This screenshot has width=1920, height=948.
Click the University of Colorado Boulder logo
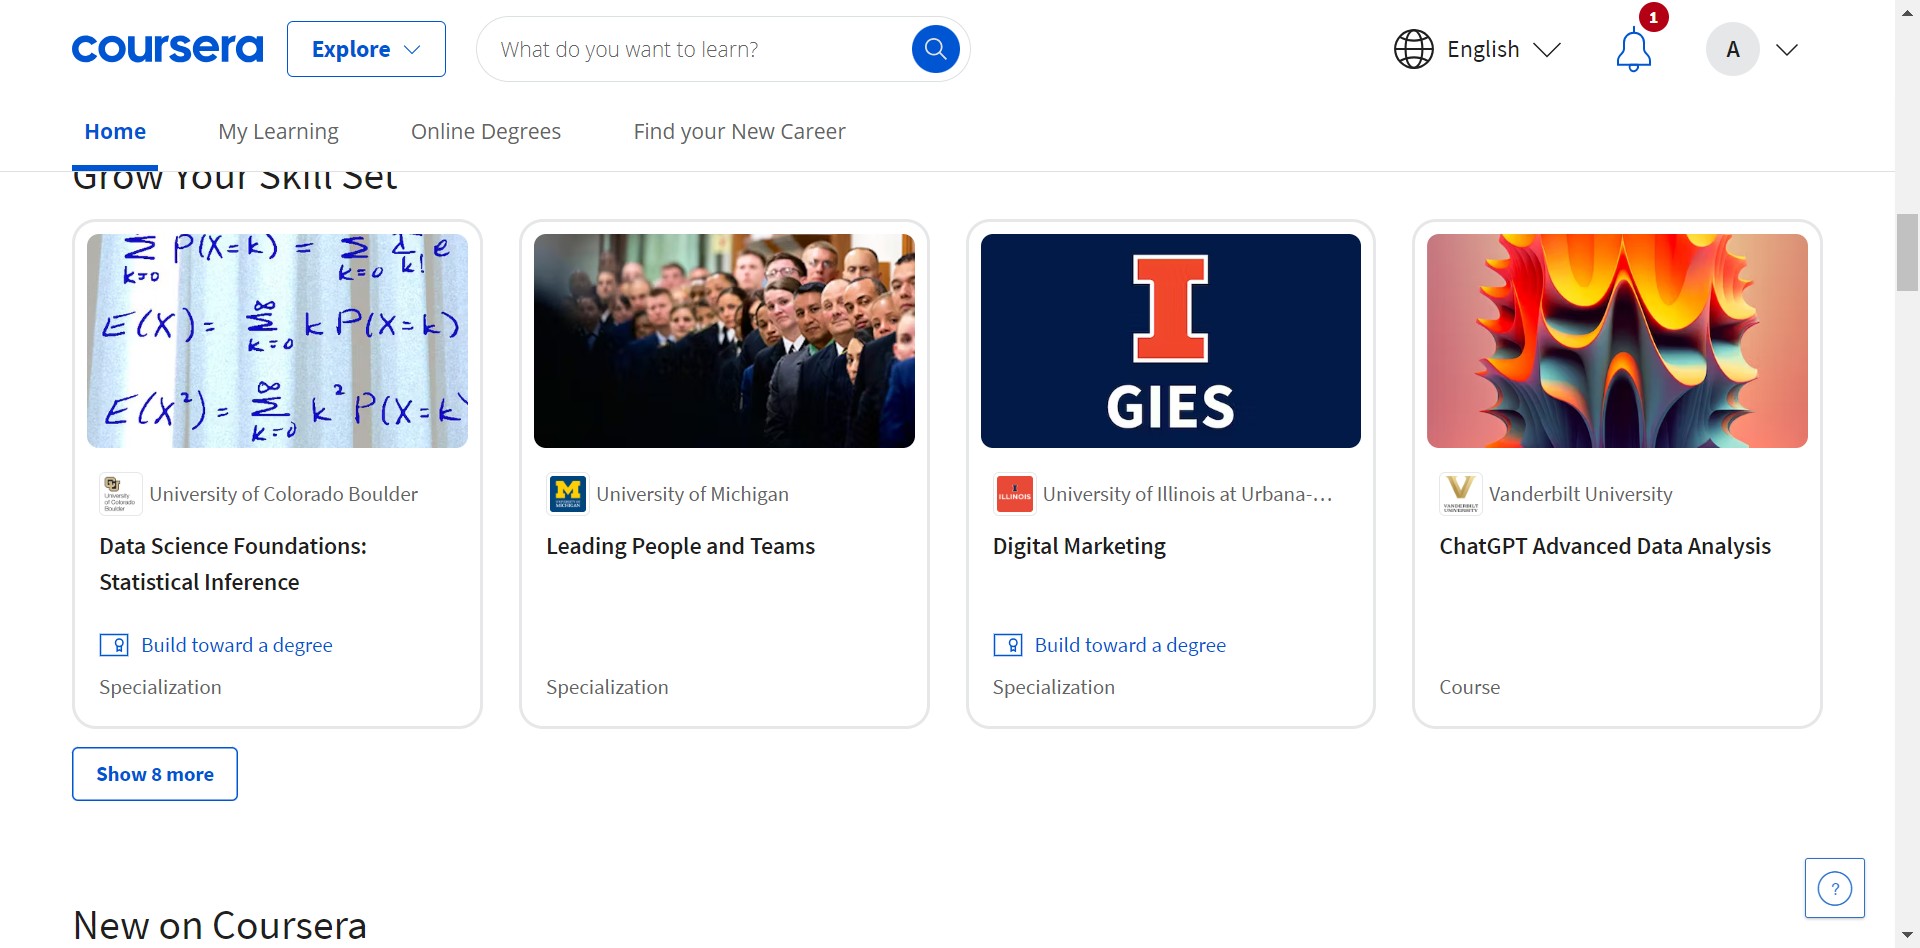coord(121,494)
